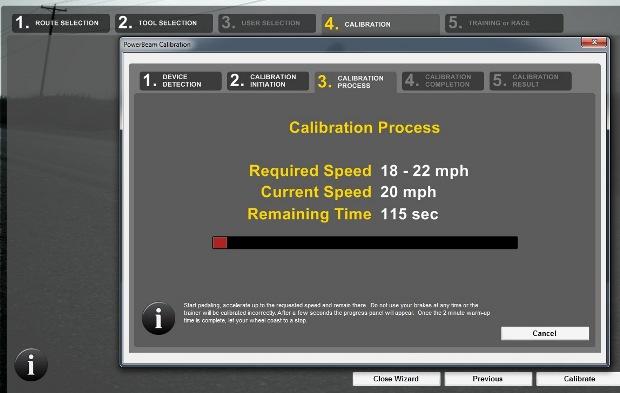
Task: Click the Calibrate button
Action: (x=579, y=379)
